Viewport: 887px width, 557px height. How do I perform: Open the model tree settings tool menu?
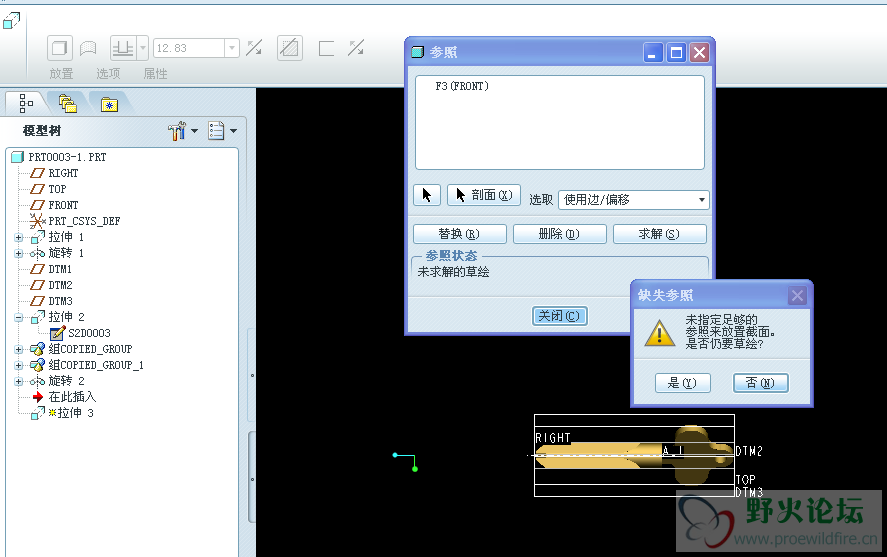[183, 131]
